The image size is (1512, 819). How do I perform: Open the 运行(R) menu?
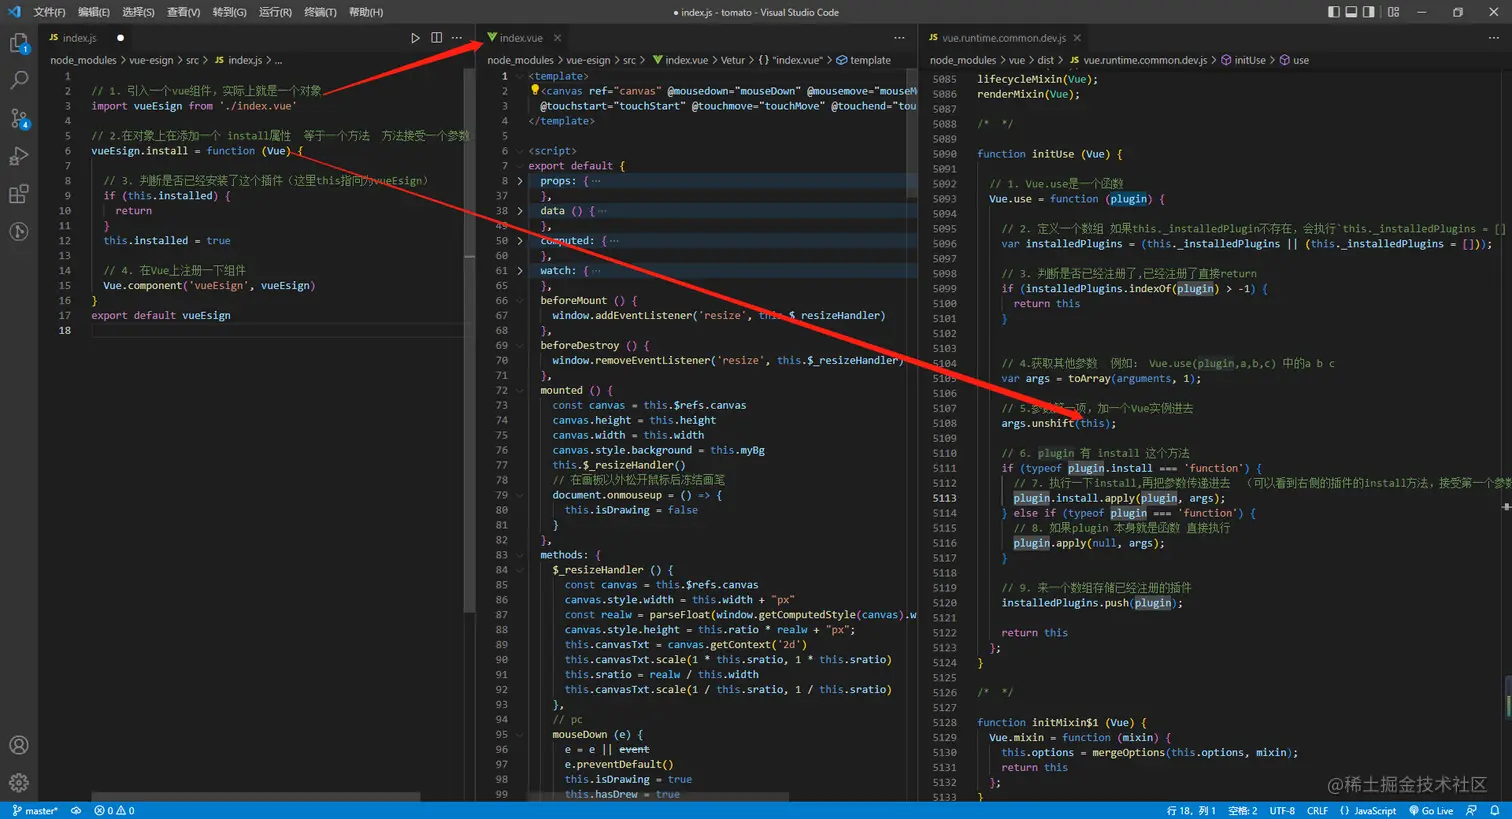pyautogui.click(x=275, y=12)
